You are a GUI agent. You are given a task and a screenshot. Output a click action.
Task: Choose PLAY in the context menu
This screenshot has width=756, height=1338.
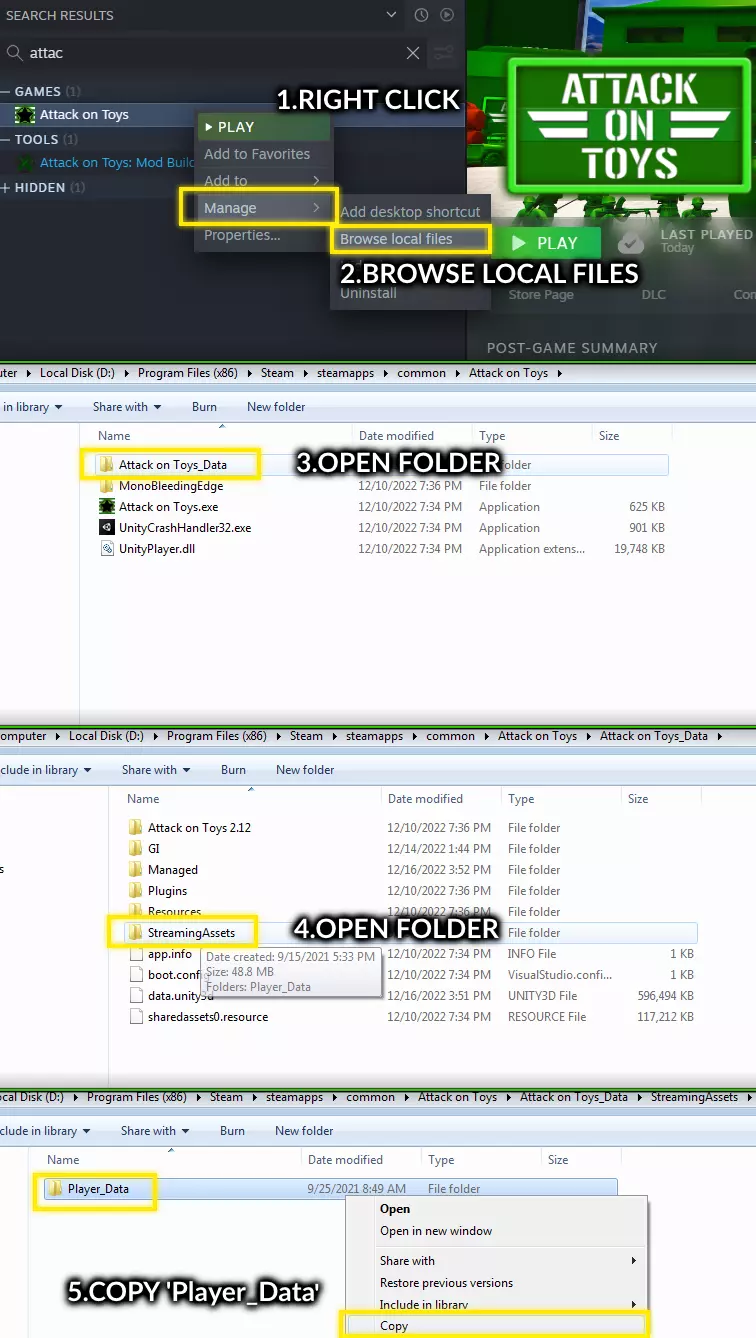(263, 127)
